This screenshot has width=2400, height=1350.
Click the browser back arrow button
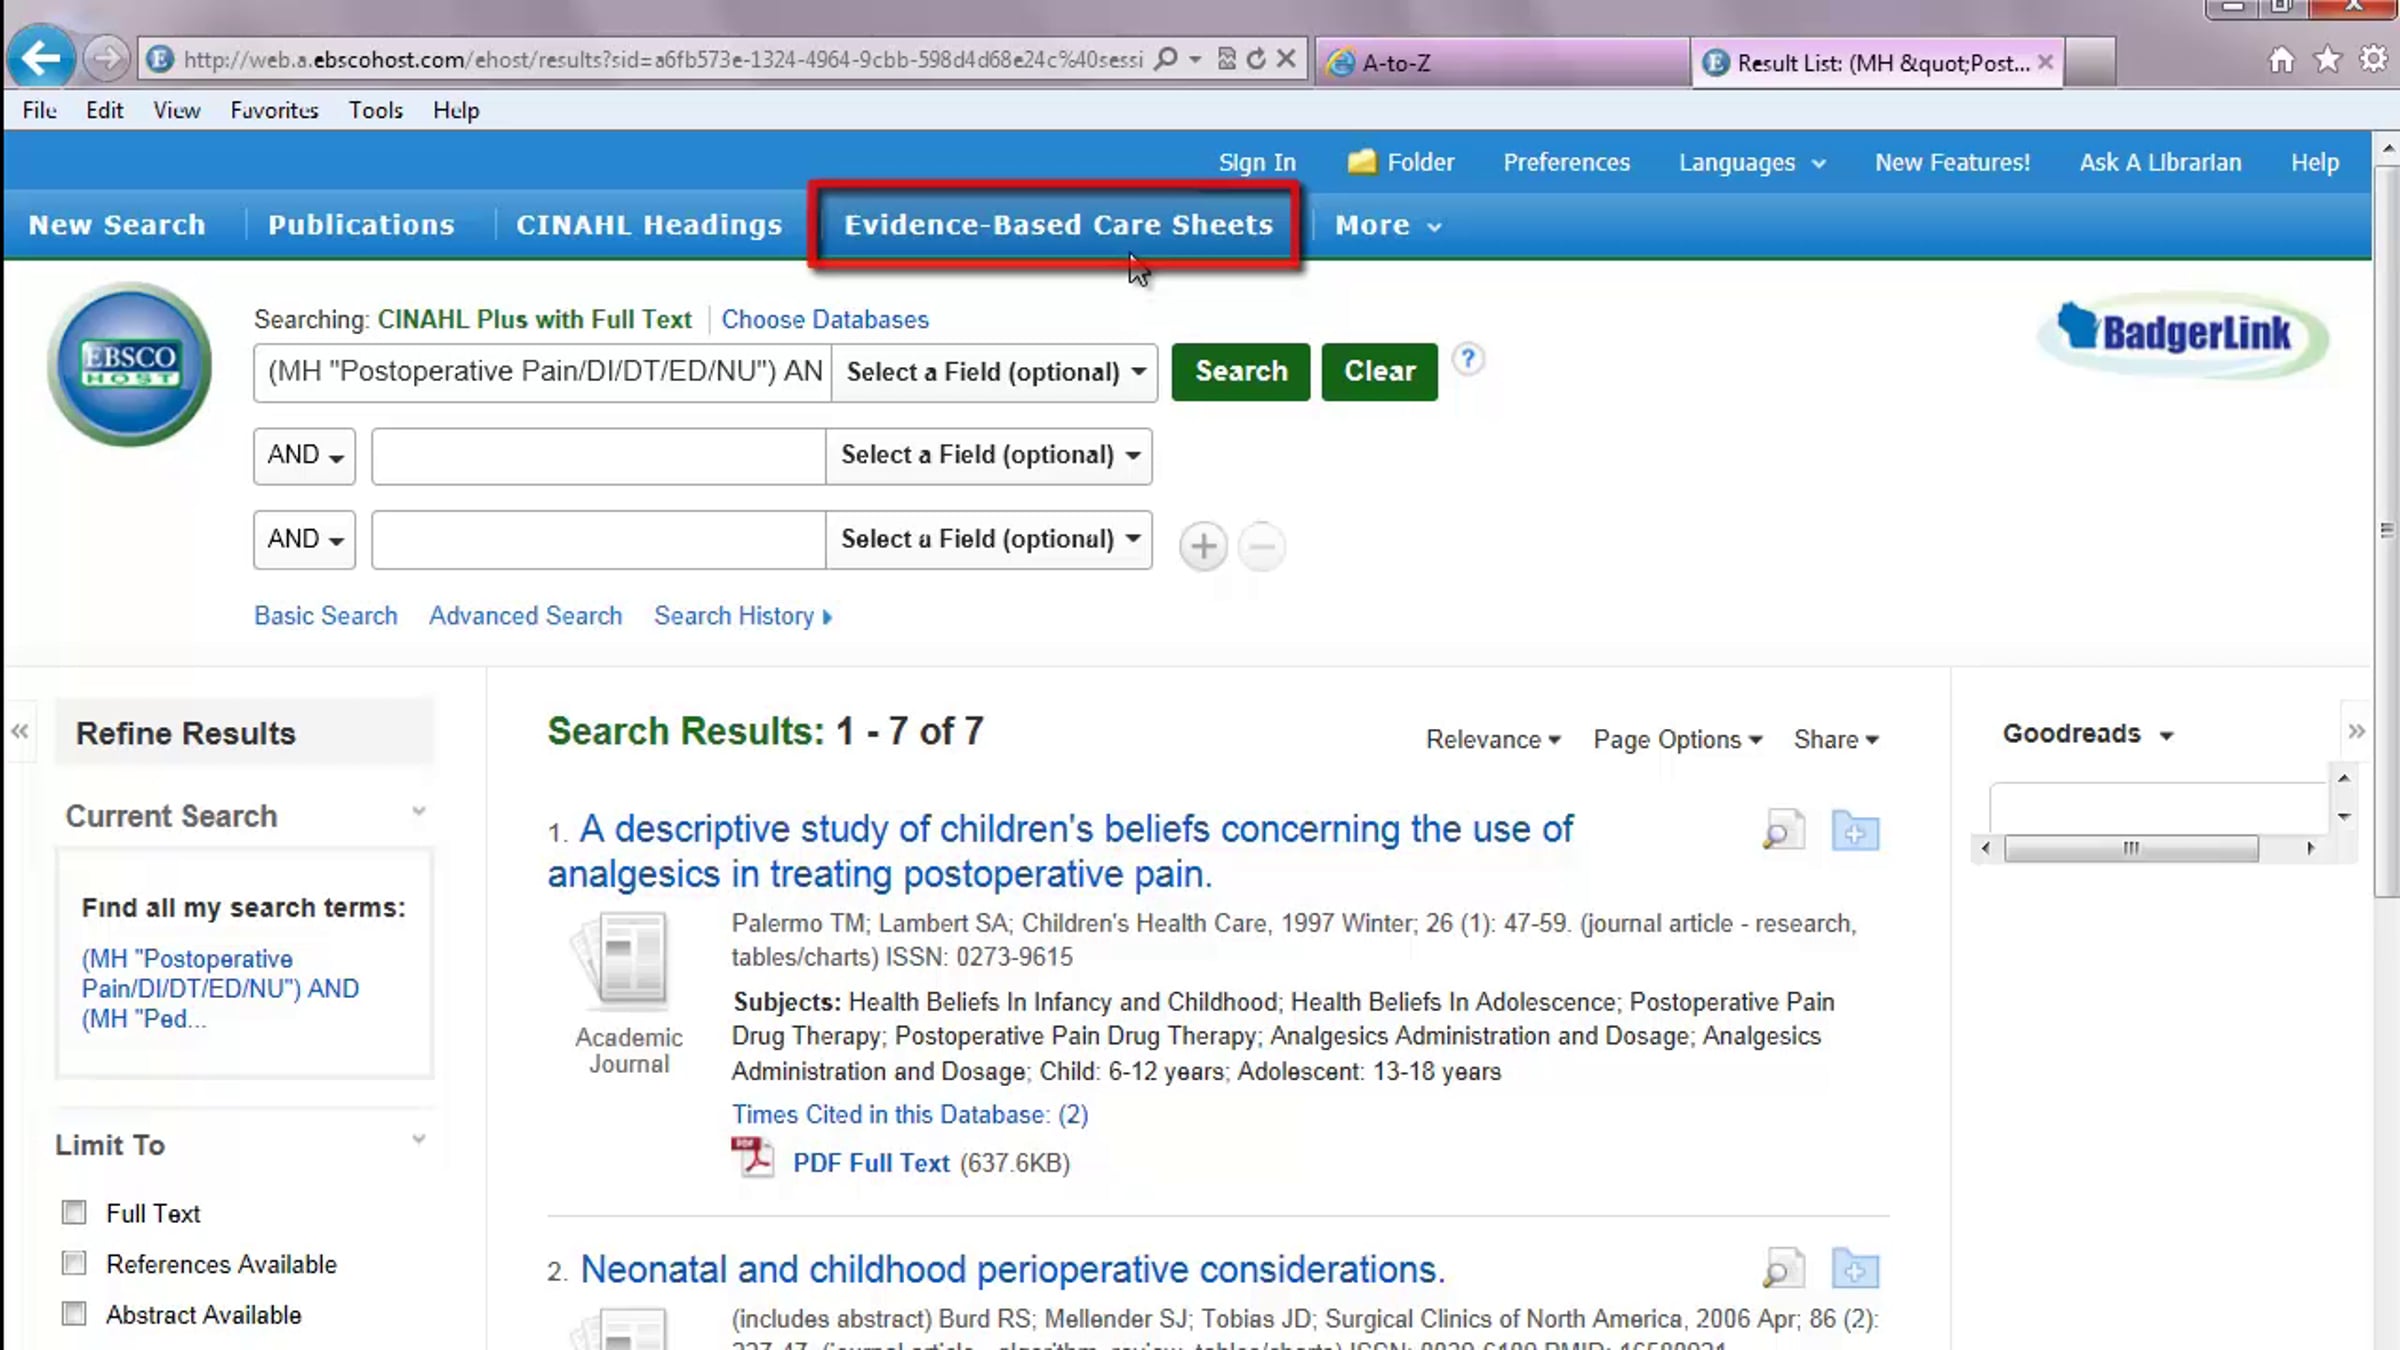41,58
